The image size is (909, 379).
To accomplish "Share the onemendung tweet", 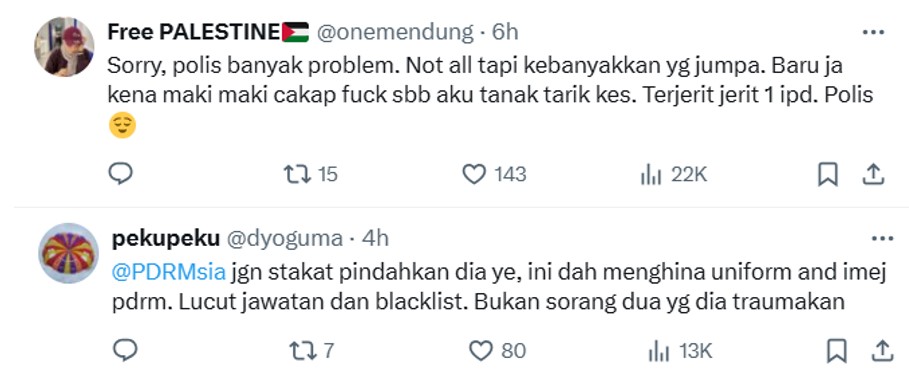I will pos(872,174).
